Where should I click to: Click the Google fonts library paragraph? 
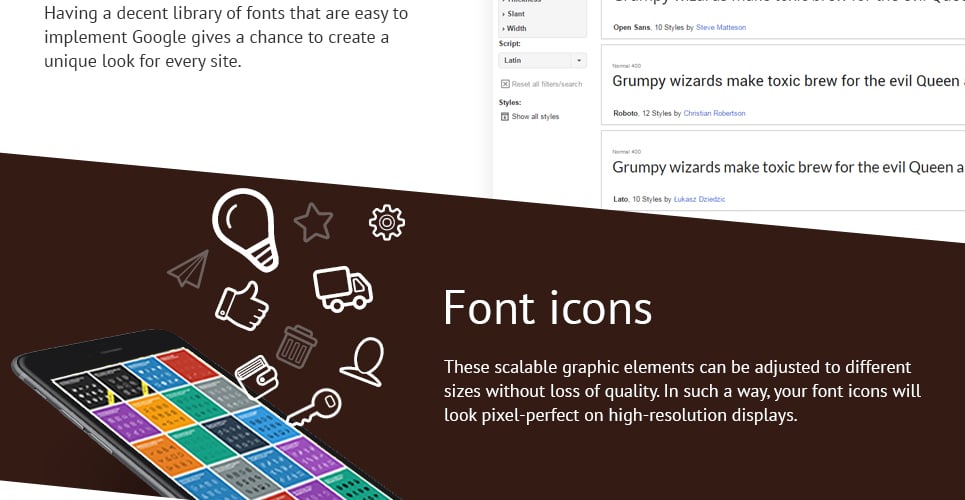tap(226, 37)
